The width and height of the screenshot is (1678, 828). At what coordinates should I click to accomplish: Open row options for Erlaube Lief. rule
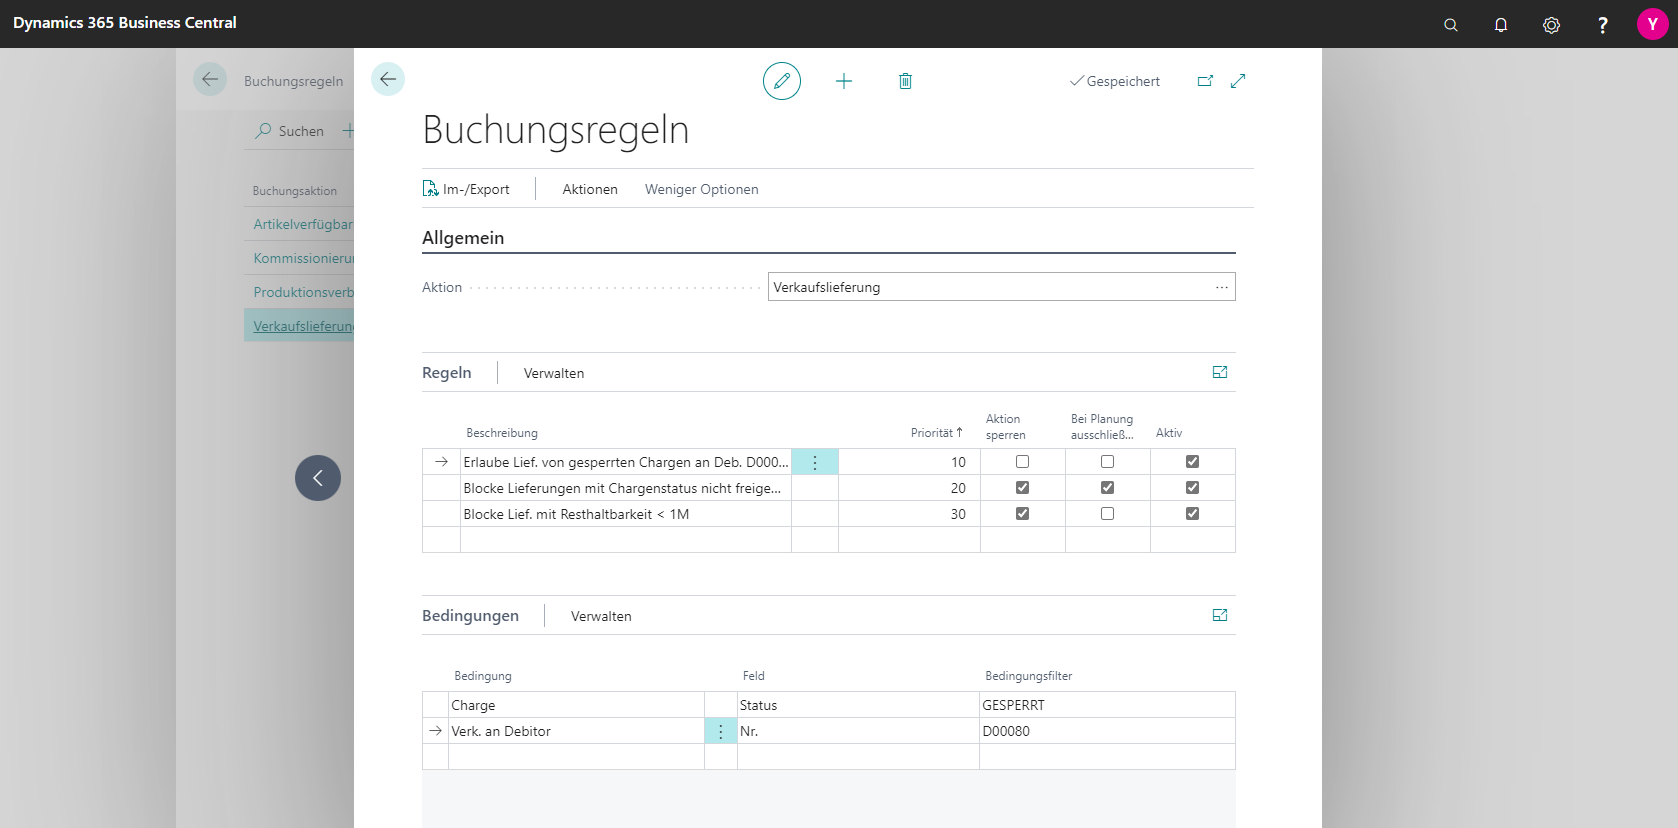(x=815, y=462)
